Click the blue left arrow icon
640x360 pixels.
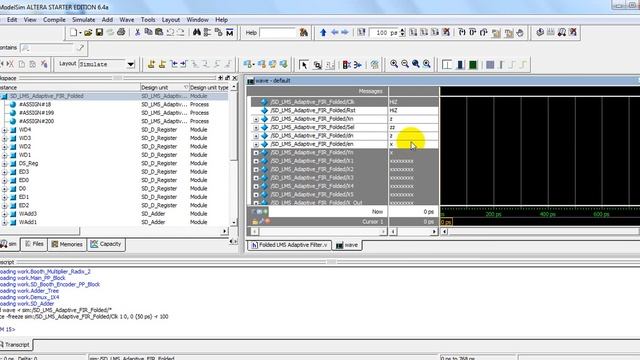334,32
